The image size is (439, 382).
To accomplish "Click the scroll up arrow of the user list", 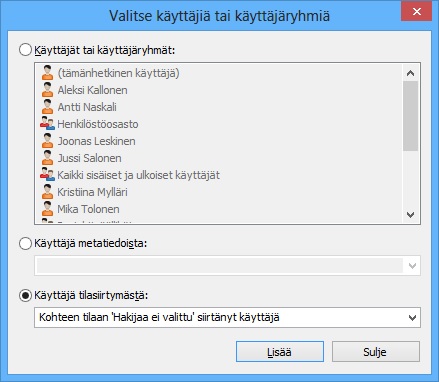I will (411, 73).
